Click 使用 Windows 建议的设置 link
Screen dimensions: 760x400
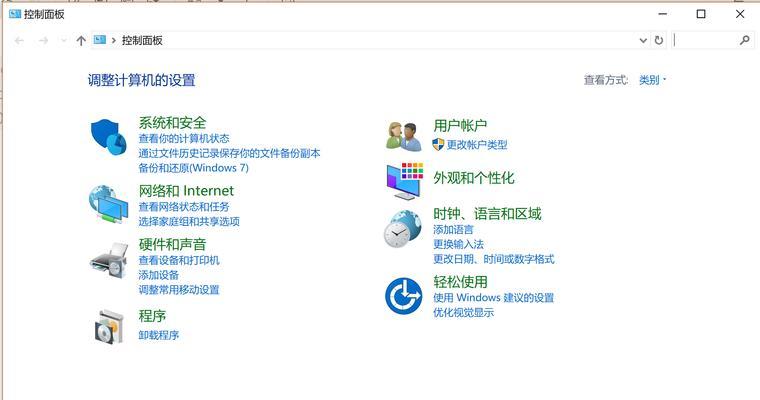(x=493, y=298)
